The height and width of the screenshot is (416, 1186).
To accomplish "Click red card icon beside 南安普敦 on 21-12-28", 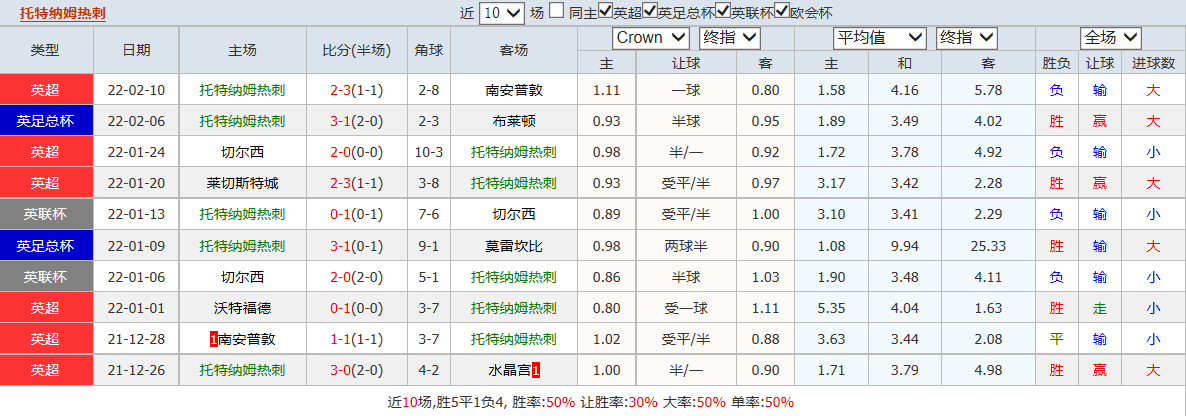I will (213, 339).
